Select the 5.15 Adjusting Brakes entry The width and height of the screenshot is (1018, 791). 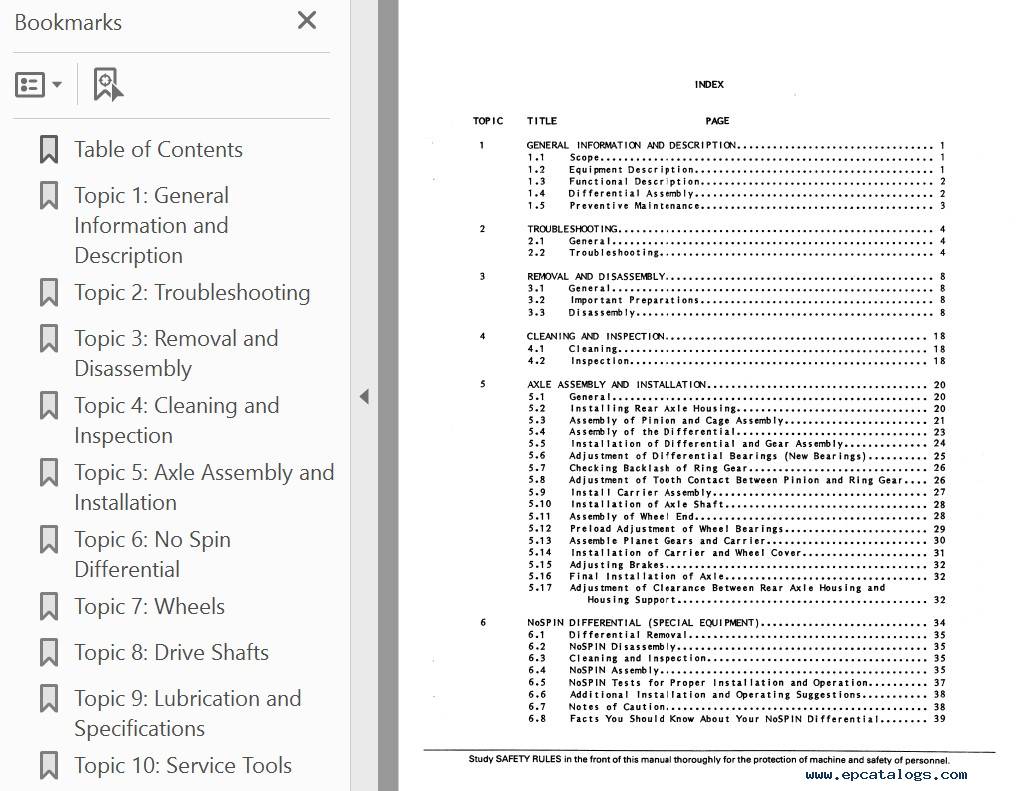(736, 565)
